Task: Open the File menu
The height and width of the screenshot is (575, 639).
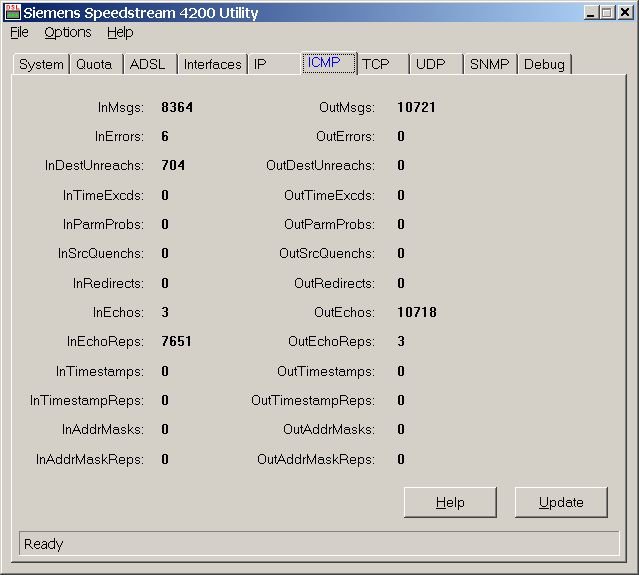Action: pos(19,33)
